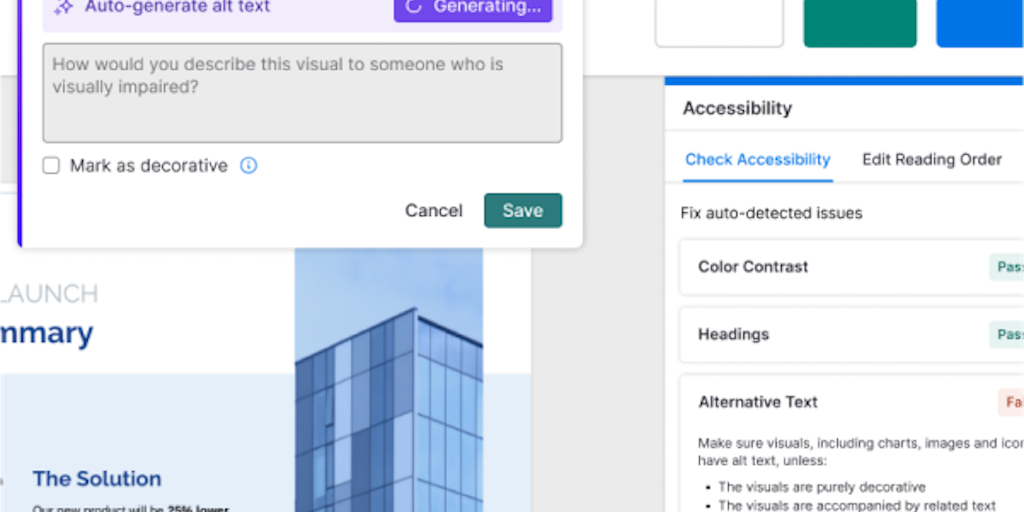Expand the Color Contrast check

pos(754,267)
